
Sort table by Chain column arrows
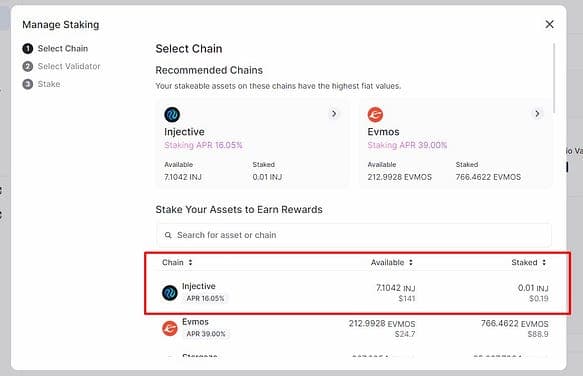(x=190, y=262)
